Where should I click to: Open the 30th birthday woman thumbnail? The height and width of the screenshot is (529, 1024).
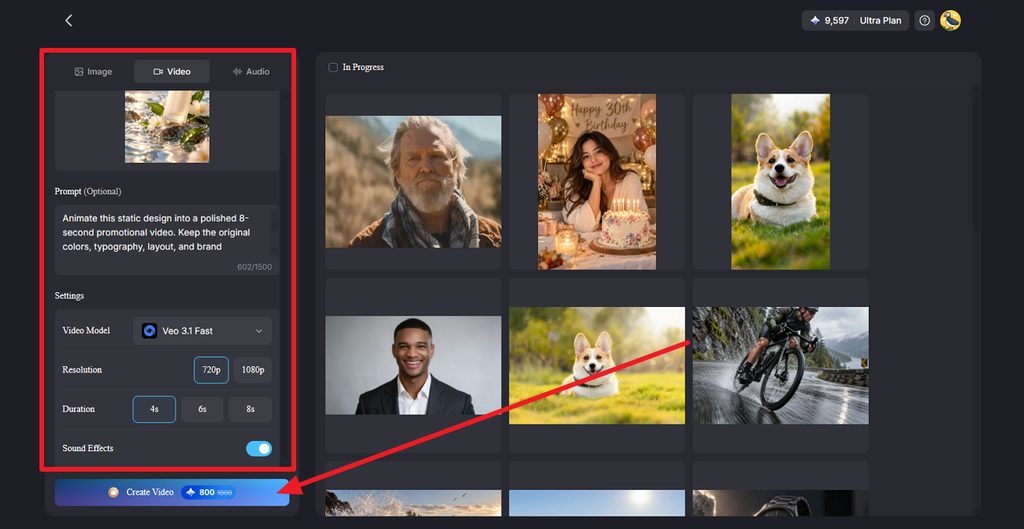[597, 182]
